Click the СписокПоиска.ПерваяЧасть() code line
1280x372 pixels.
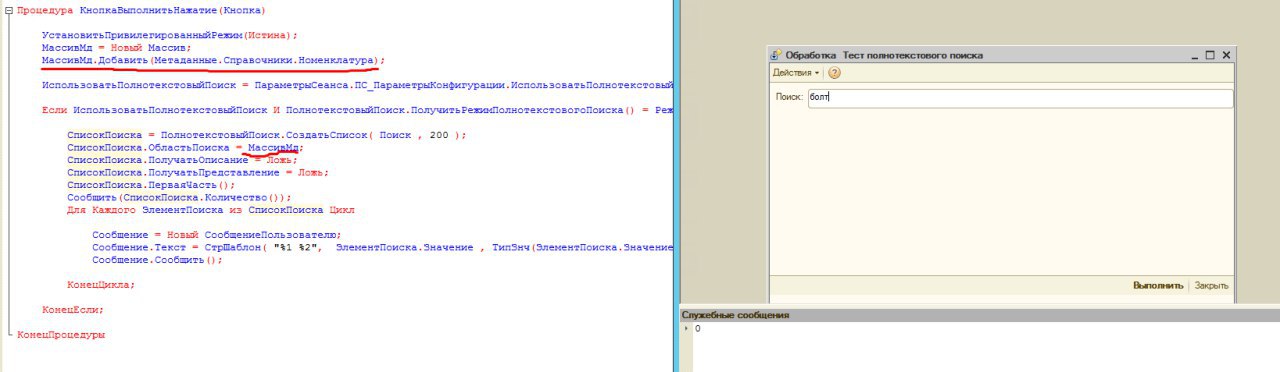click(152, 185)
